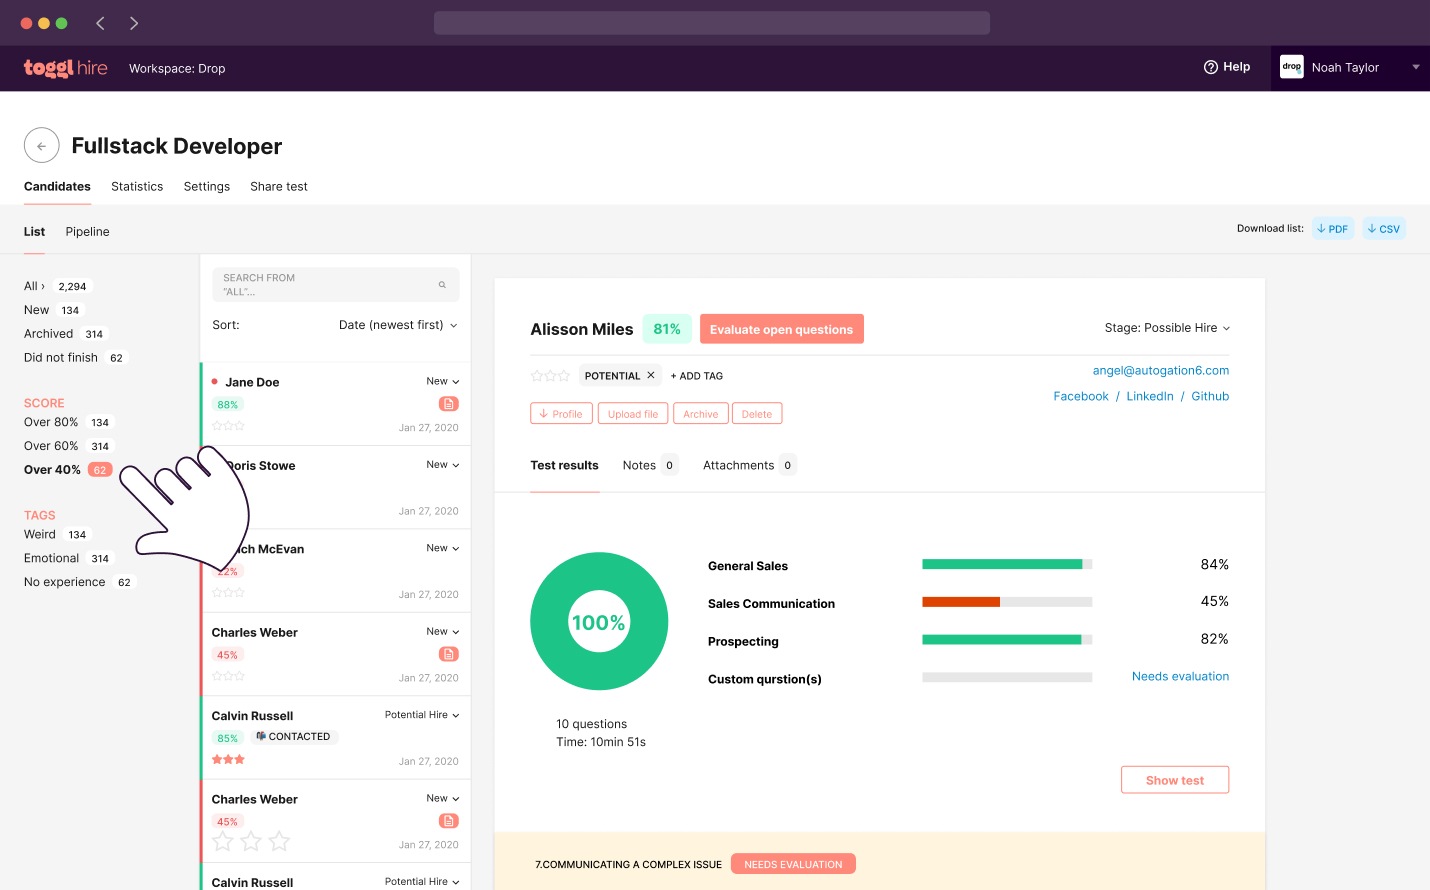Switch to the Candidates tab
Viewport: 1430px width, 890px height.
(x=57, y=186)
